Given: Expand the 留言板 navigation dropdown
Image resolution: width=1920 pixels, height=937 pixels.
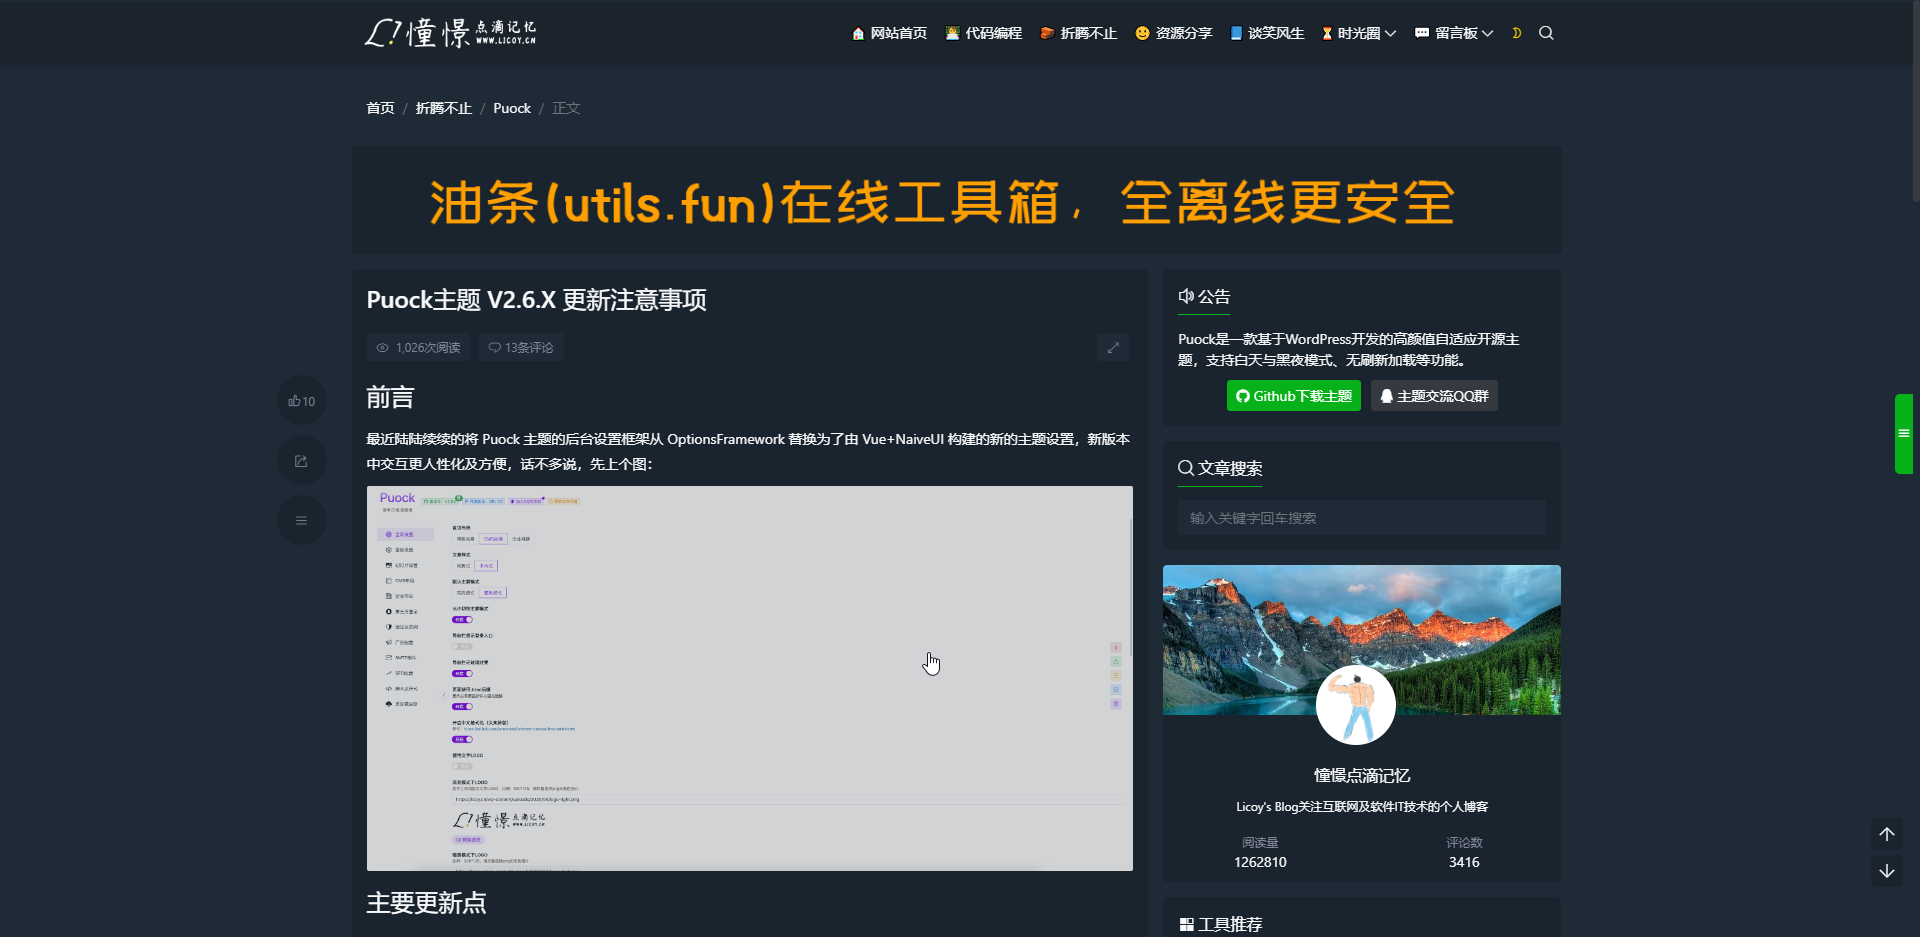Looking at the screenshot, I should [x=1452, y=33].
